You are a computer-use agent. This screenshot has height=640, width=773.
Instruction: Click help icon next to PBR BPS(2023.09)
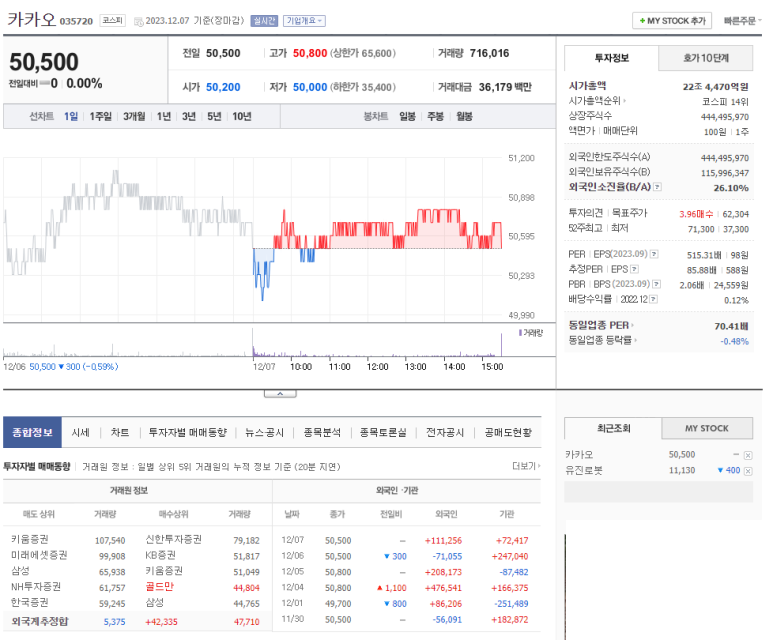656,284
